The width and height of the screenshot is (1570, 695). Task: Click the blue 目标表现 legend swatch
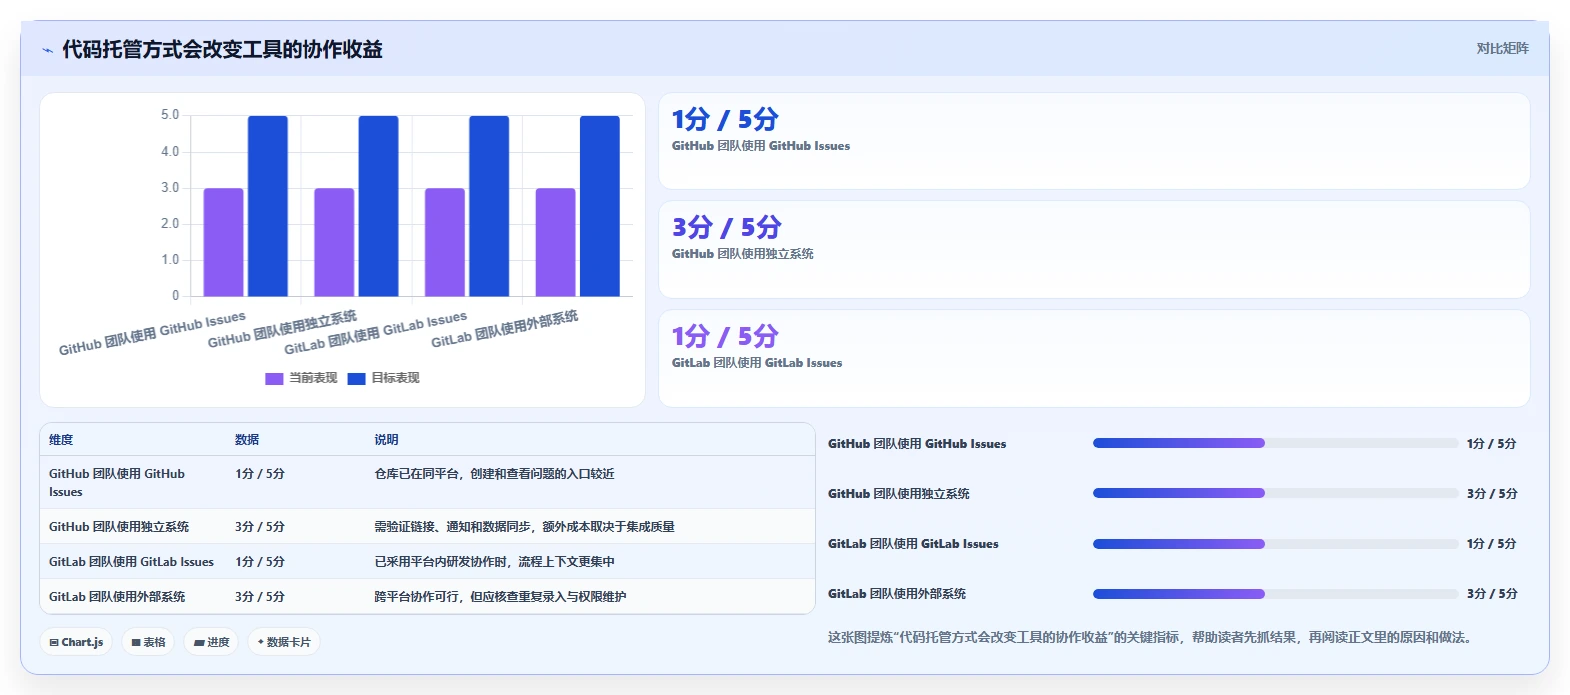pos(356,379)
